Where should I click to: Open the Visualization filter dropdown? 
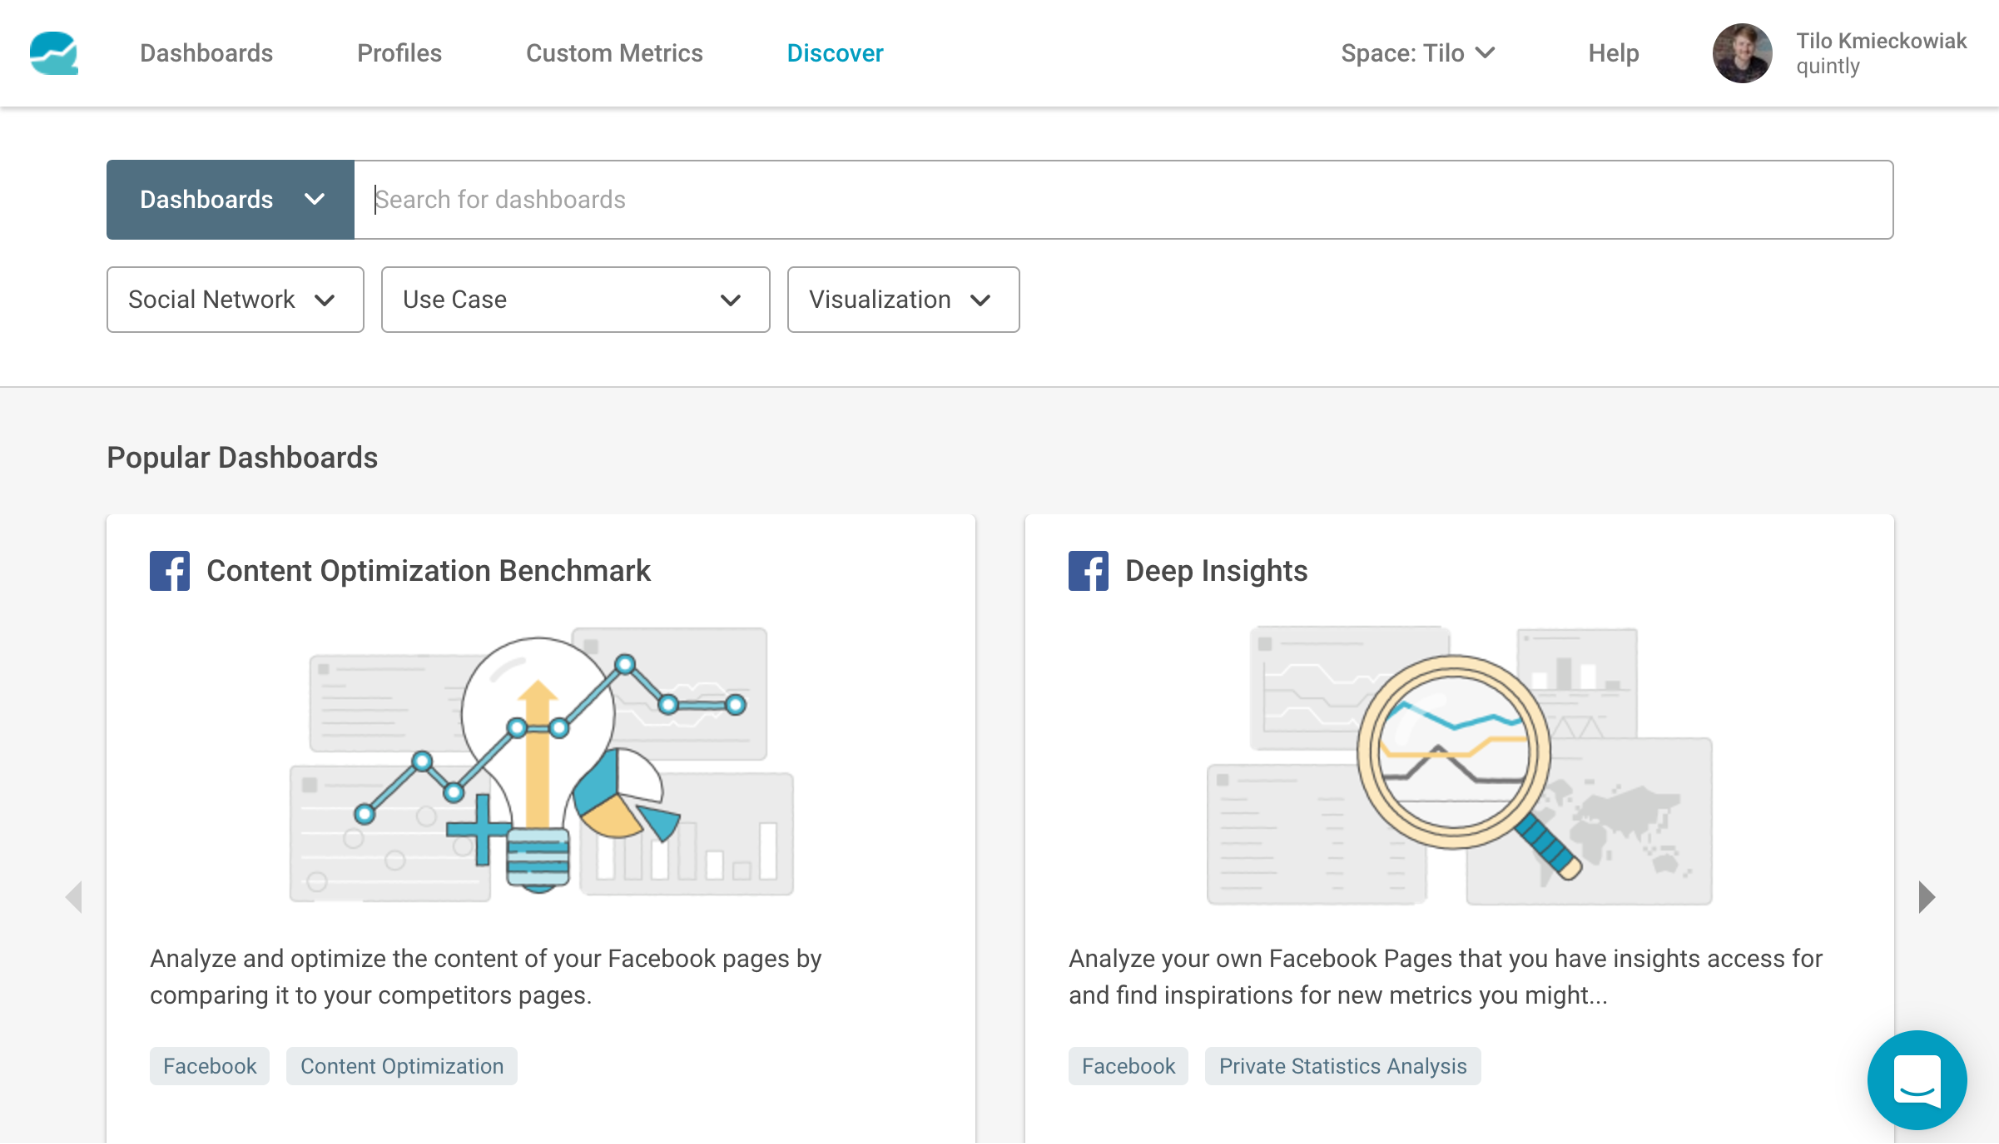point(902,299)
